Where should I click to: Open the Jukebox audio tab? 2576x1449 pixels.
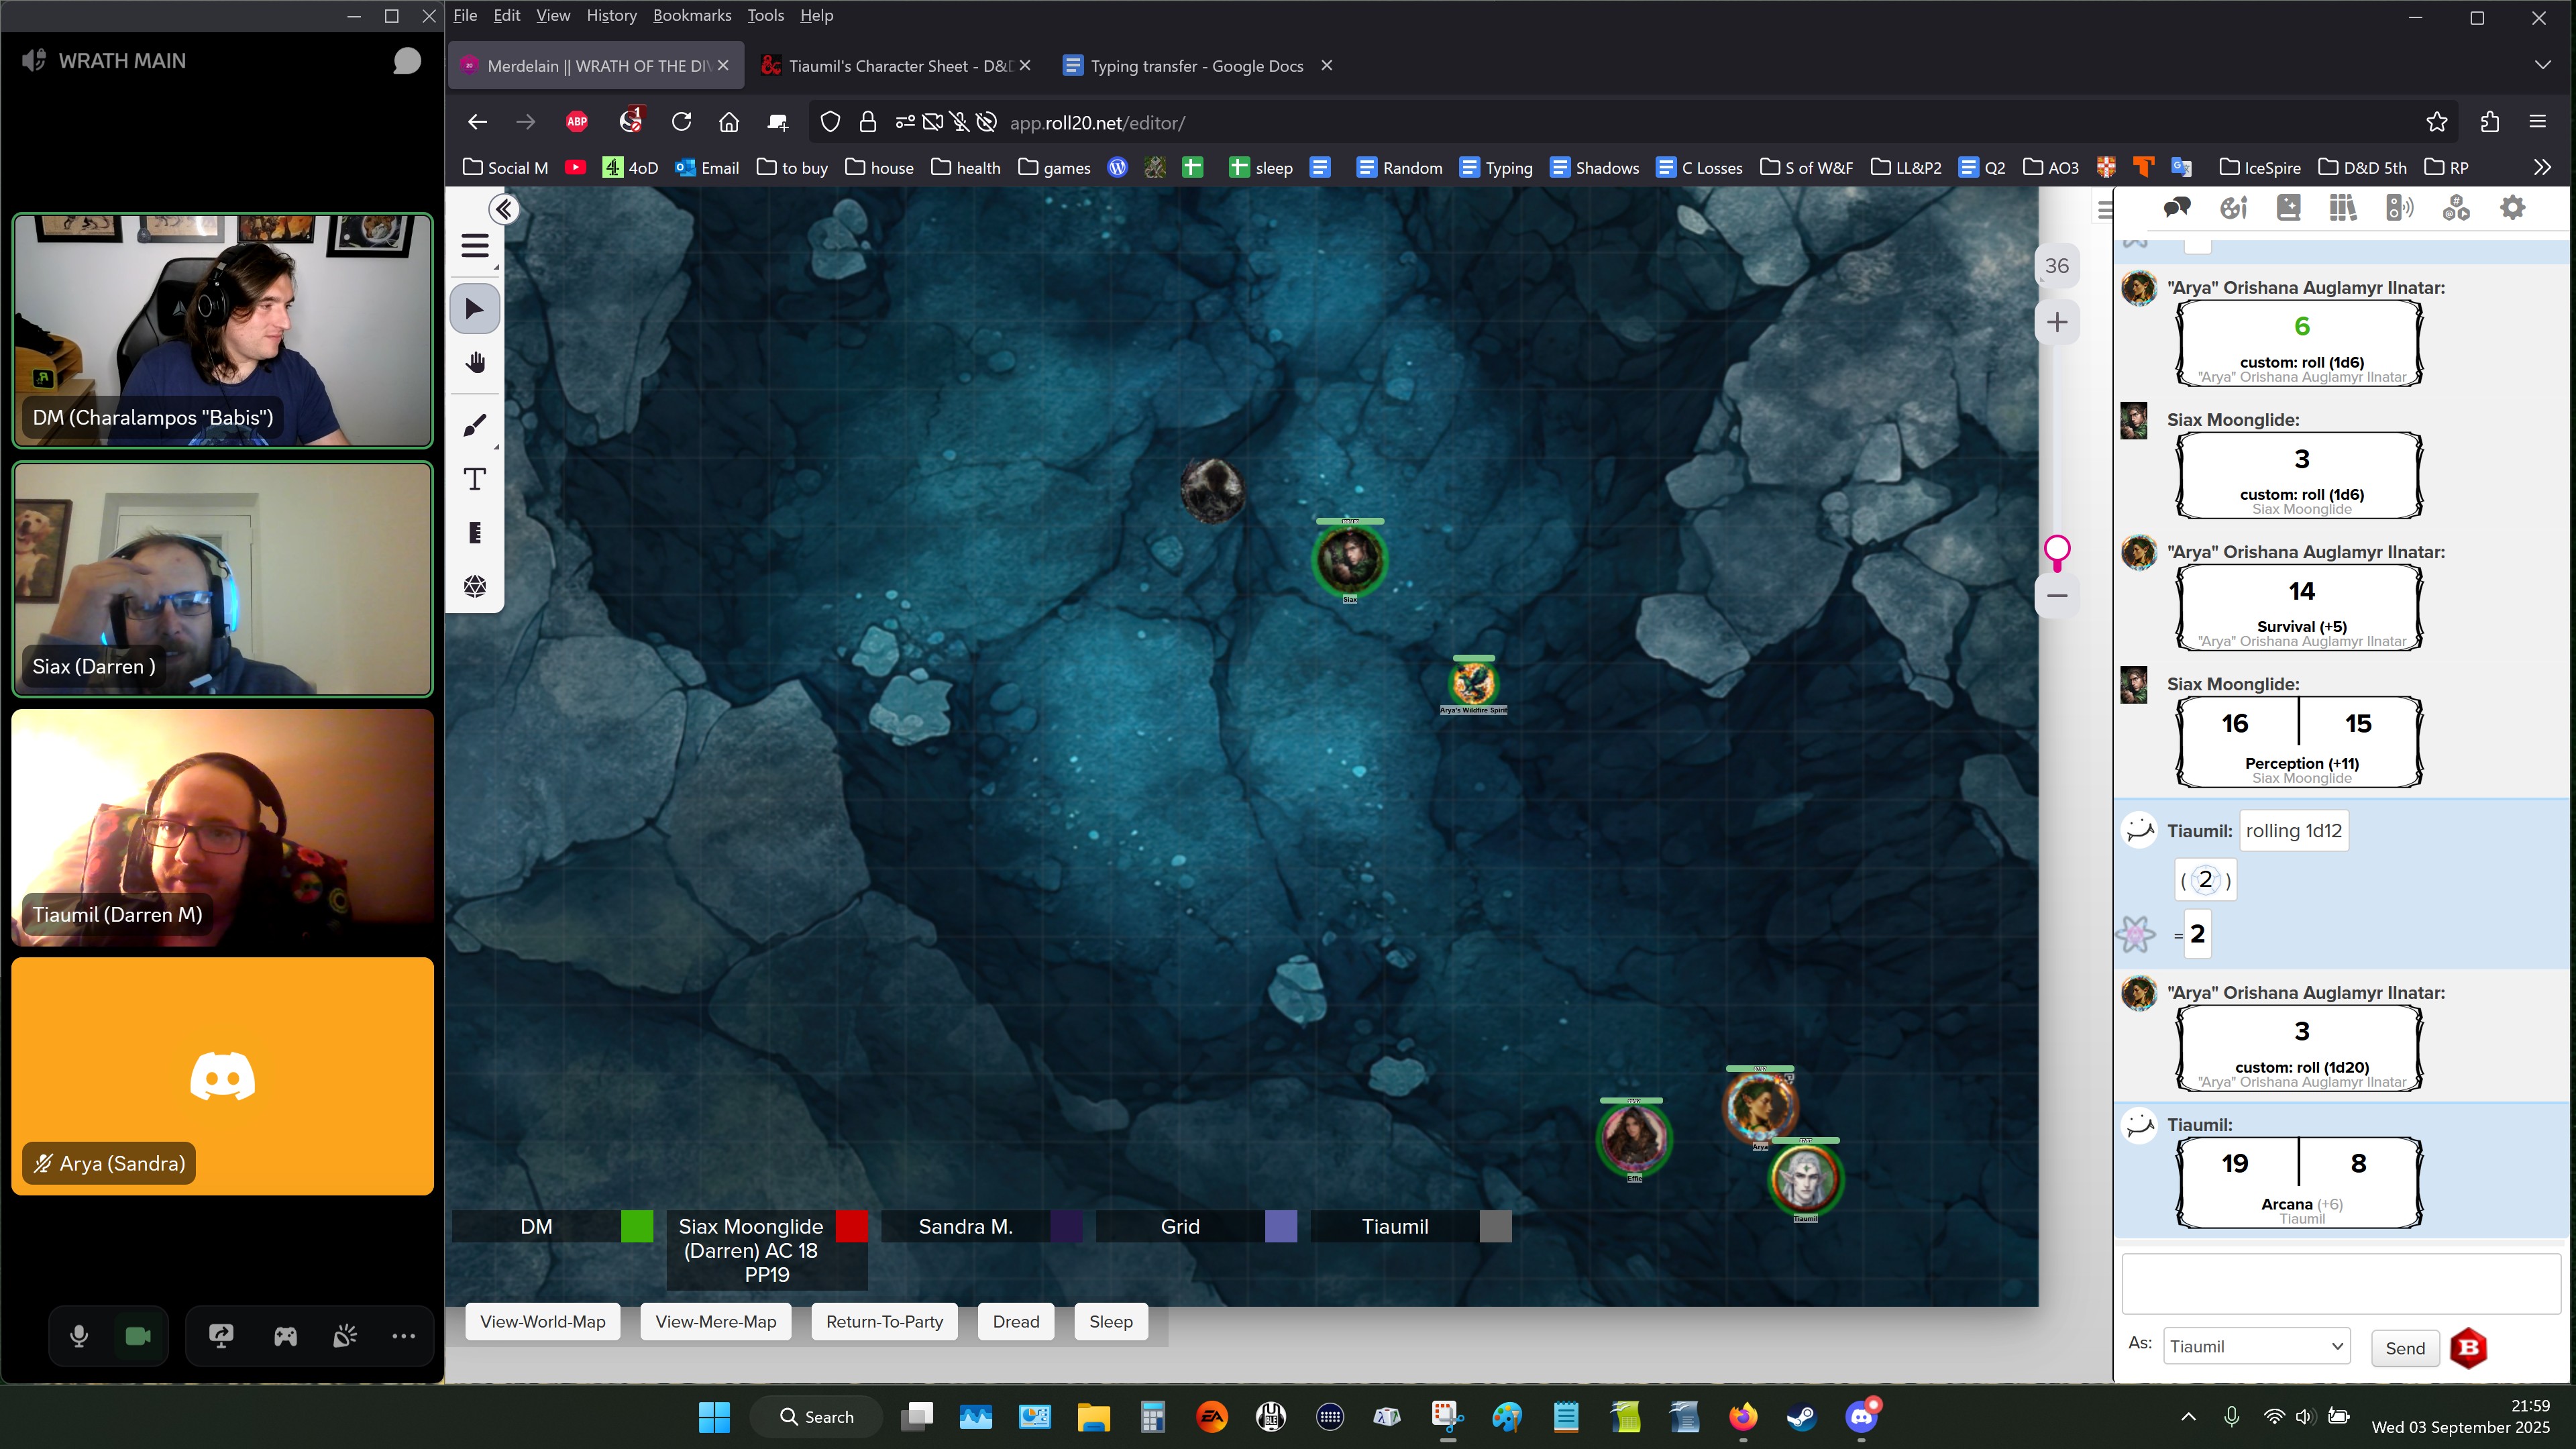pos(2399,208)
